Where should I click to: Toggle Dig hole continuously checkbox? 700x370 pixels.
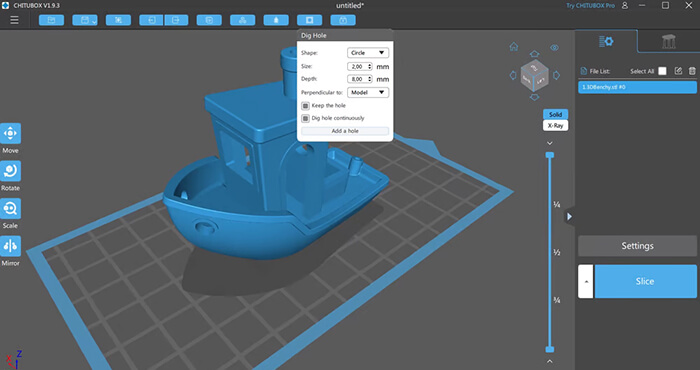pyautogui.click(x=305, y=118)
